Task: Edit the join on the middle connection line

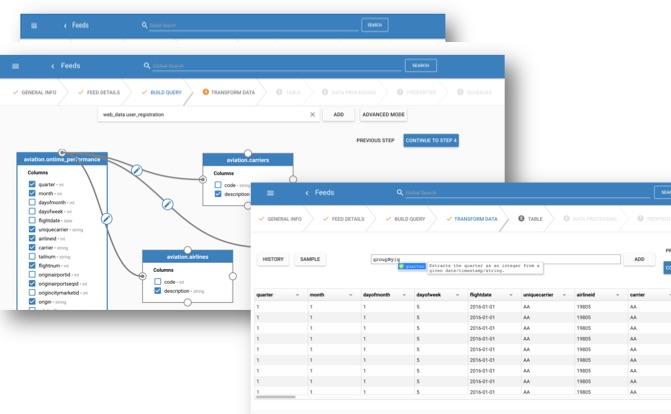Action: (x=168, y=204)
